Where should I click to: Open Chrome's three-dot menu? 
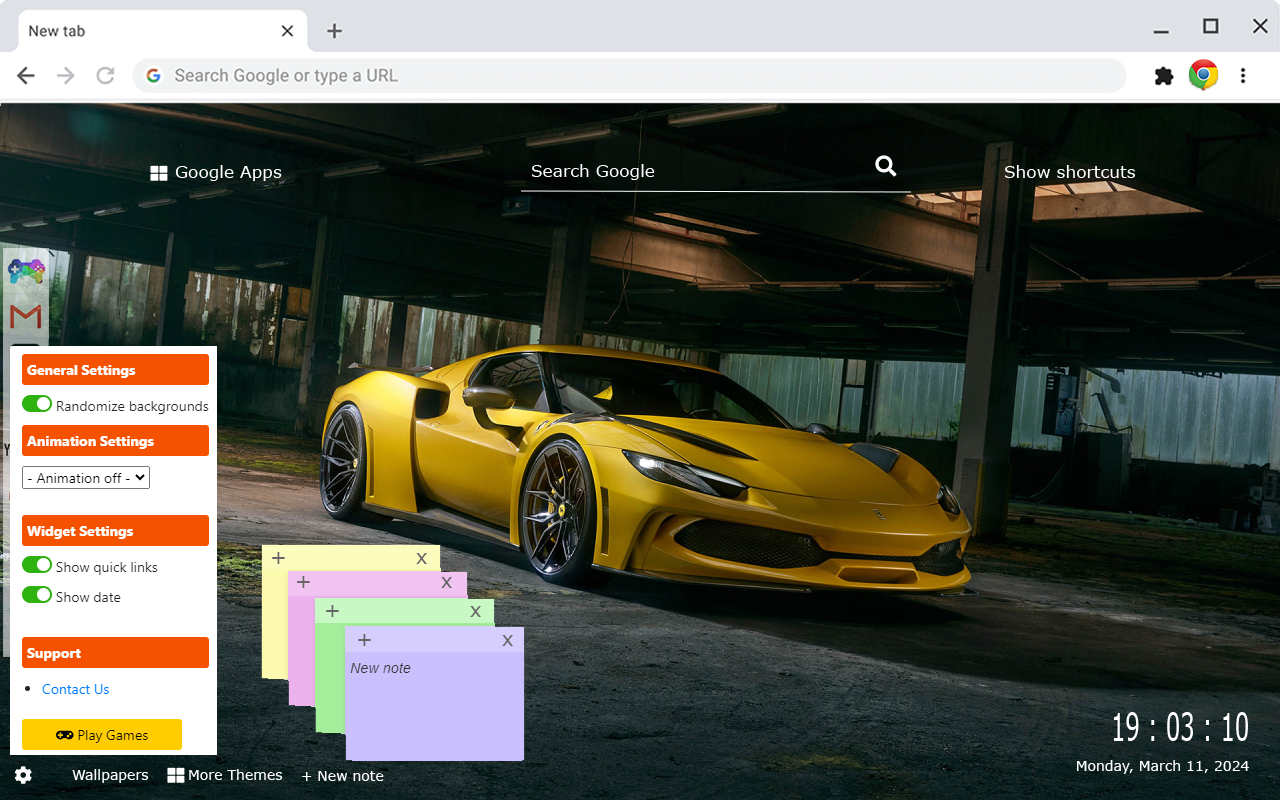coord(1243,76)
